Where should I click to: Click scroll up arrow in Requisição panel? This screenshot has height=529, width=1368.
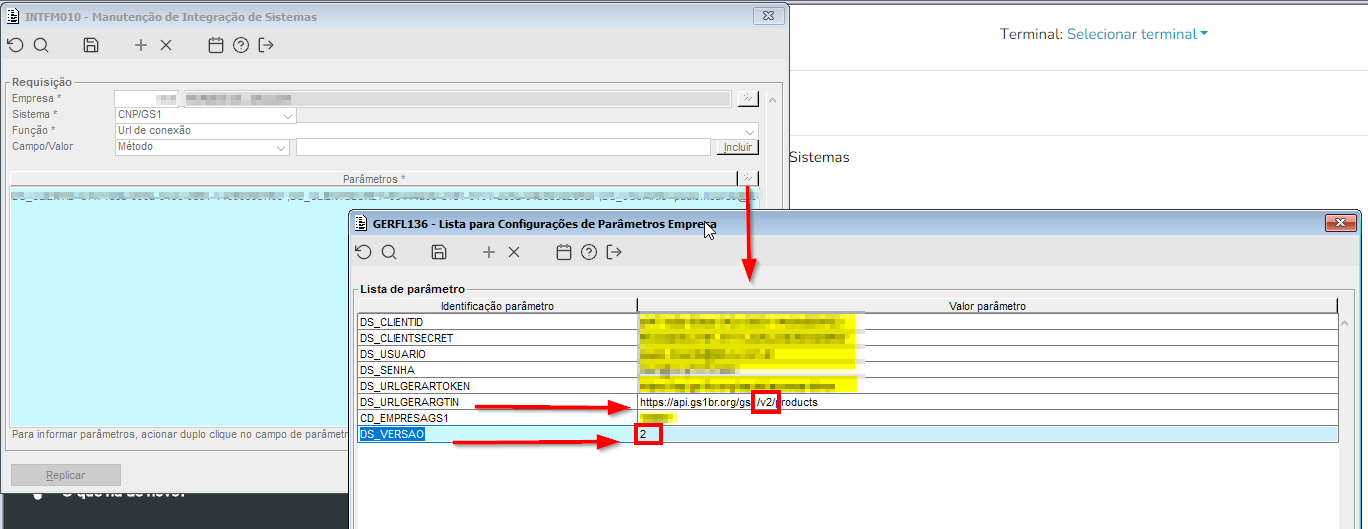[x=772, y=101]
